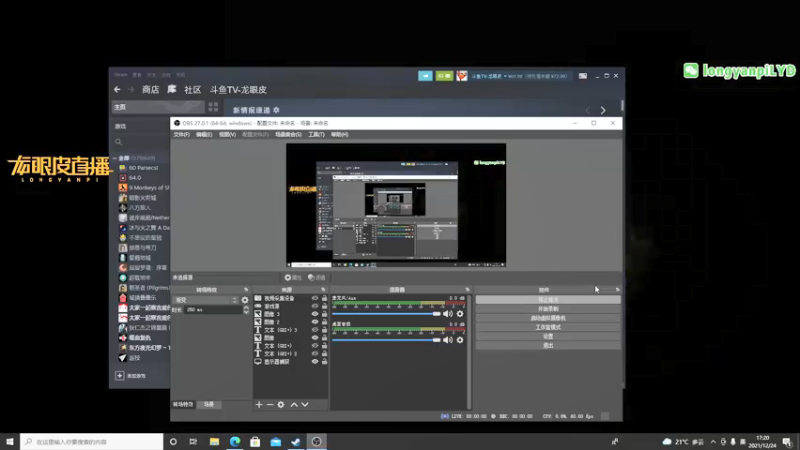Open source properties gear below sources list
Viewport: 800px width, 450px height.
click(281, 405)
